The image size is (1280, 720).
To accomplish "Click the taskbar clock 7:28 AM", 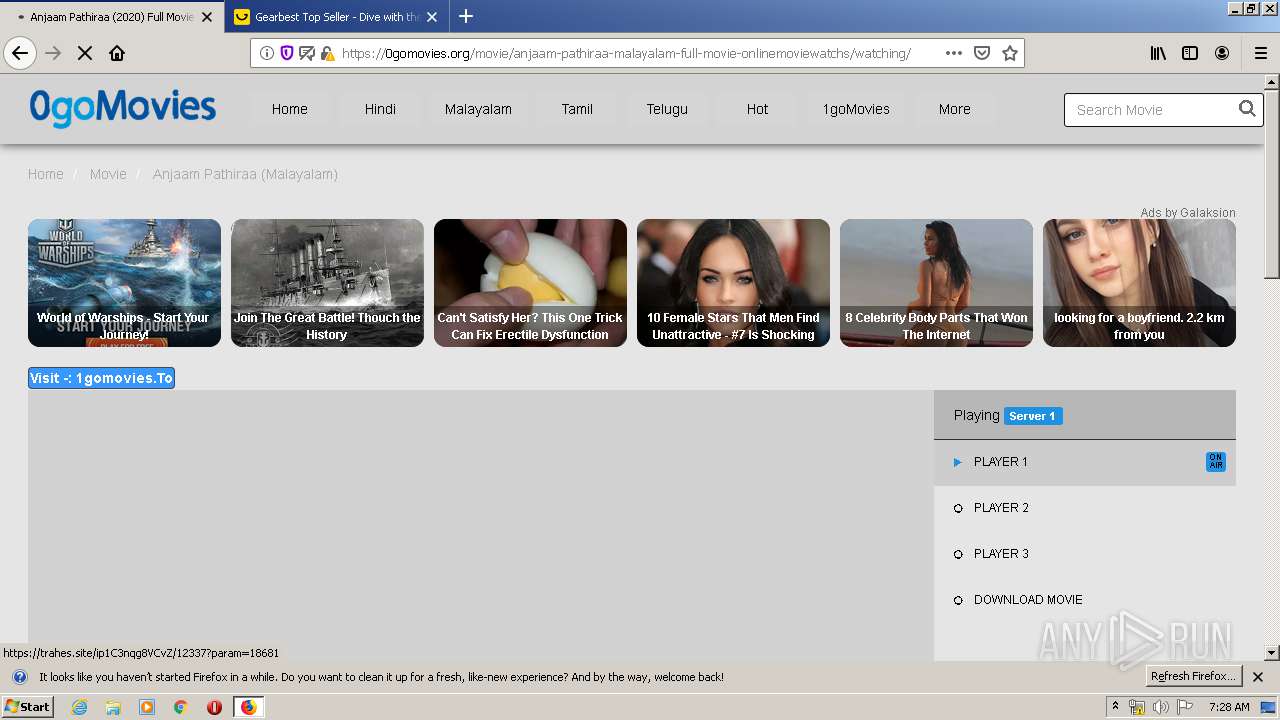I will [x=1229, y=707].
